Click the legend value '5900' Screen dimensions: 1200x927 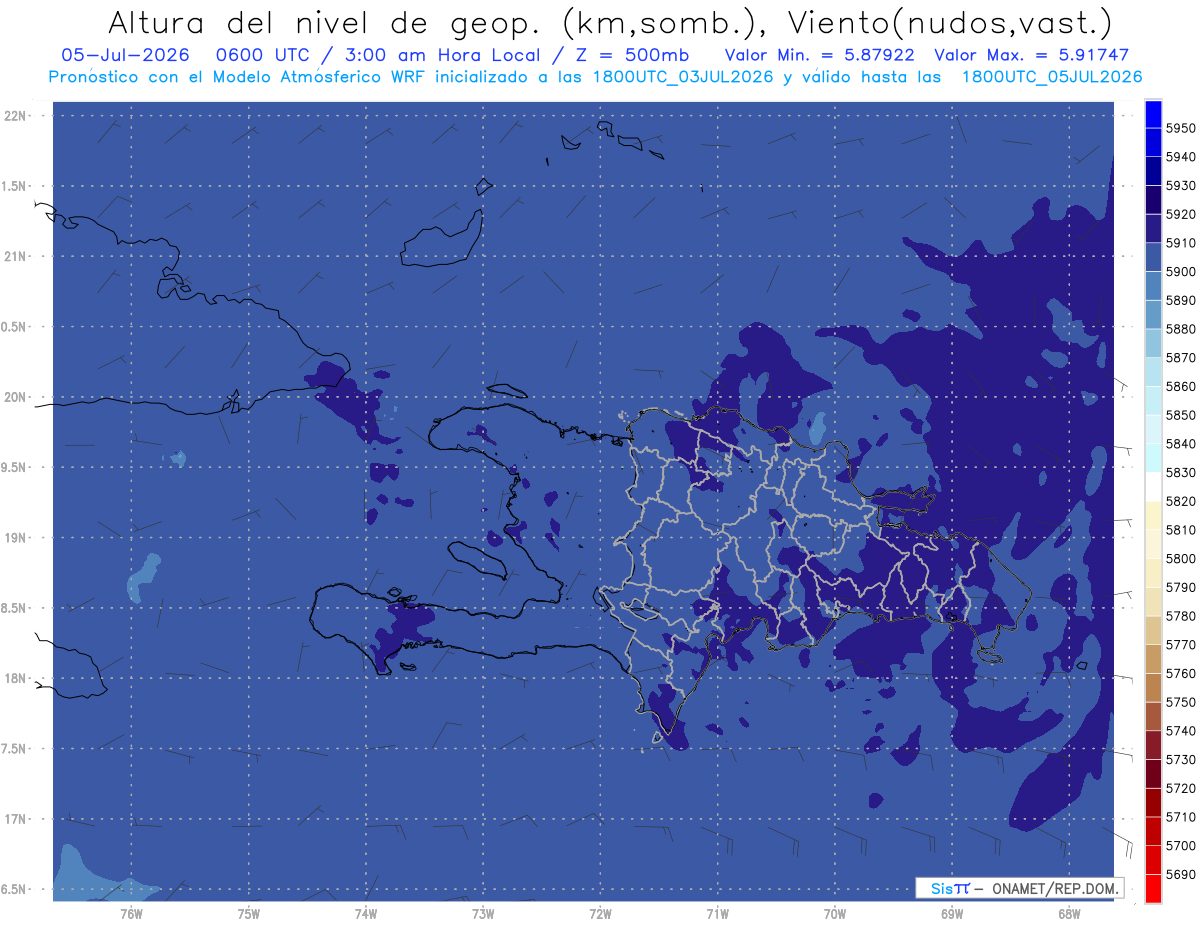point(1180,271)
